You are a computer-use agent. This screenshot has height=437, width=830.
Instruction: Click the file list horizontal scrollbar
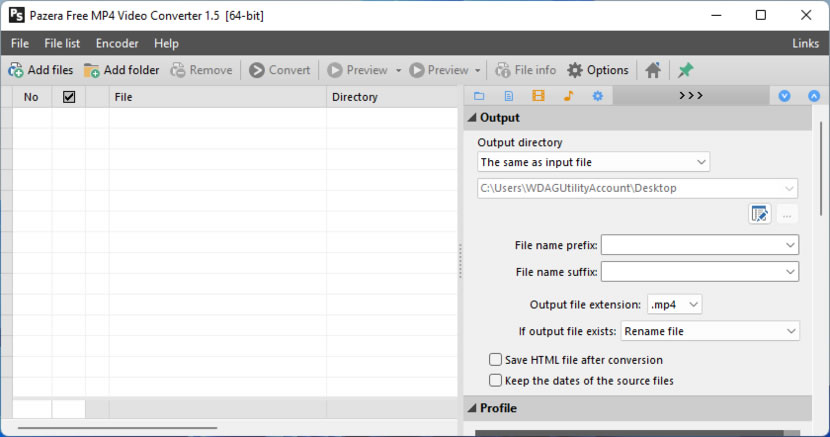(118, 427)
